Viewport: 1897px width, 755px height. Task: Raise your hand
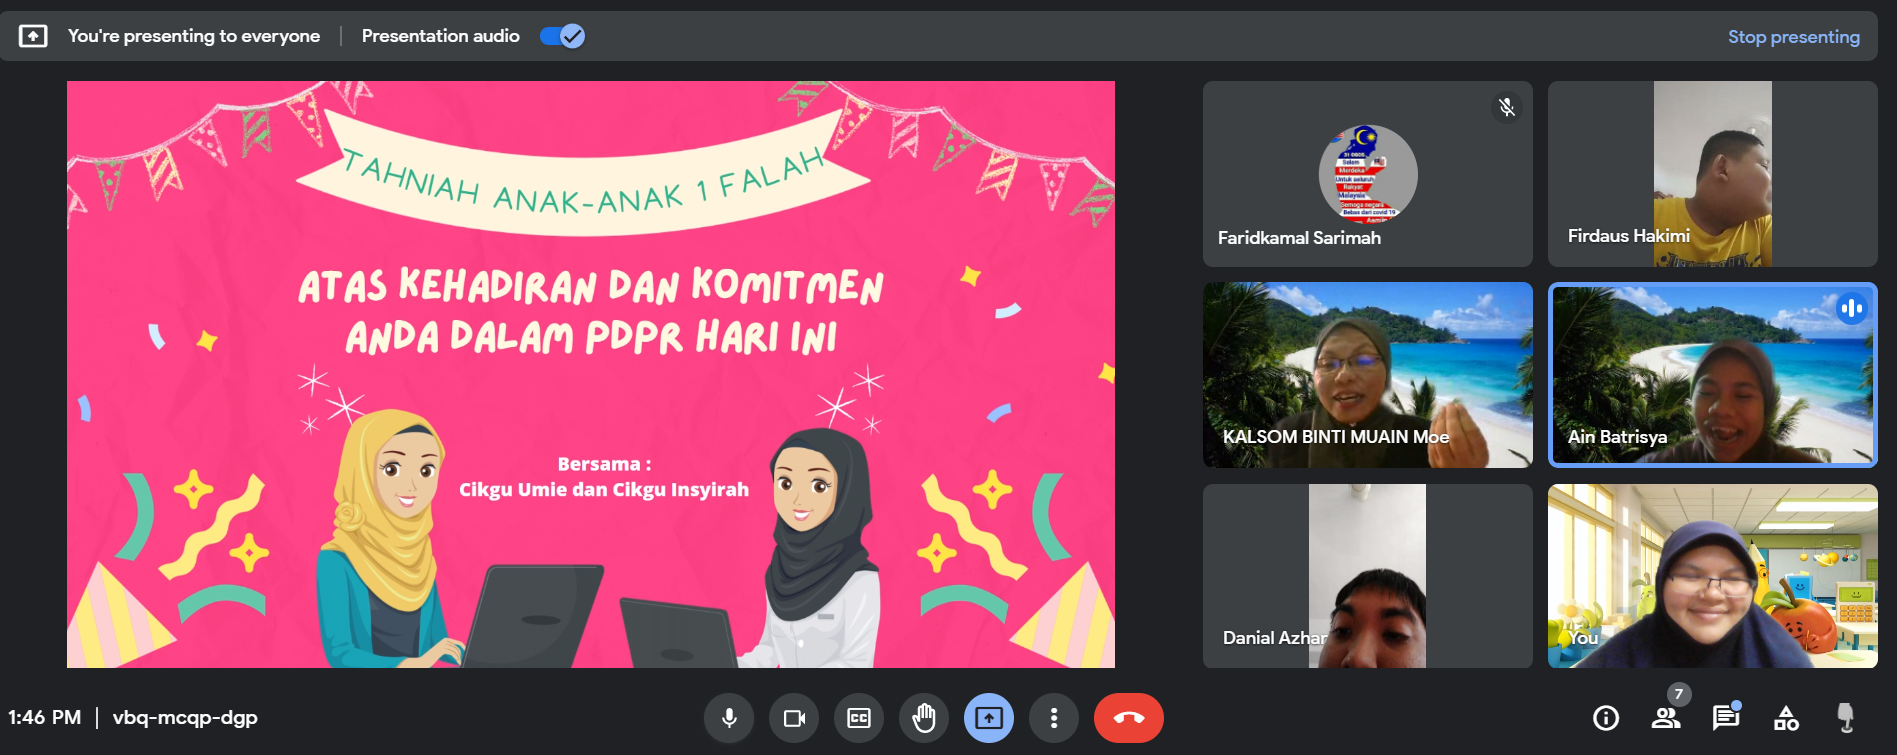pos(924,718)
